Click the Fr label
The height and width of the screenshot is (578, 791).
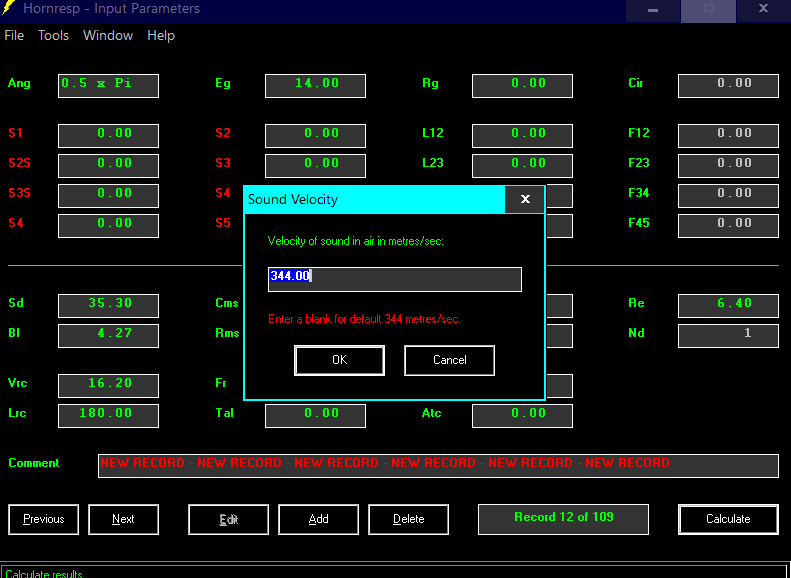(221, 383)
